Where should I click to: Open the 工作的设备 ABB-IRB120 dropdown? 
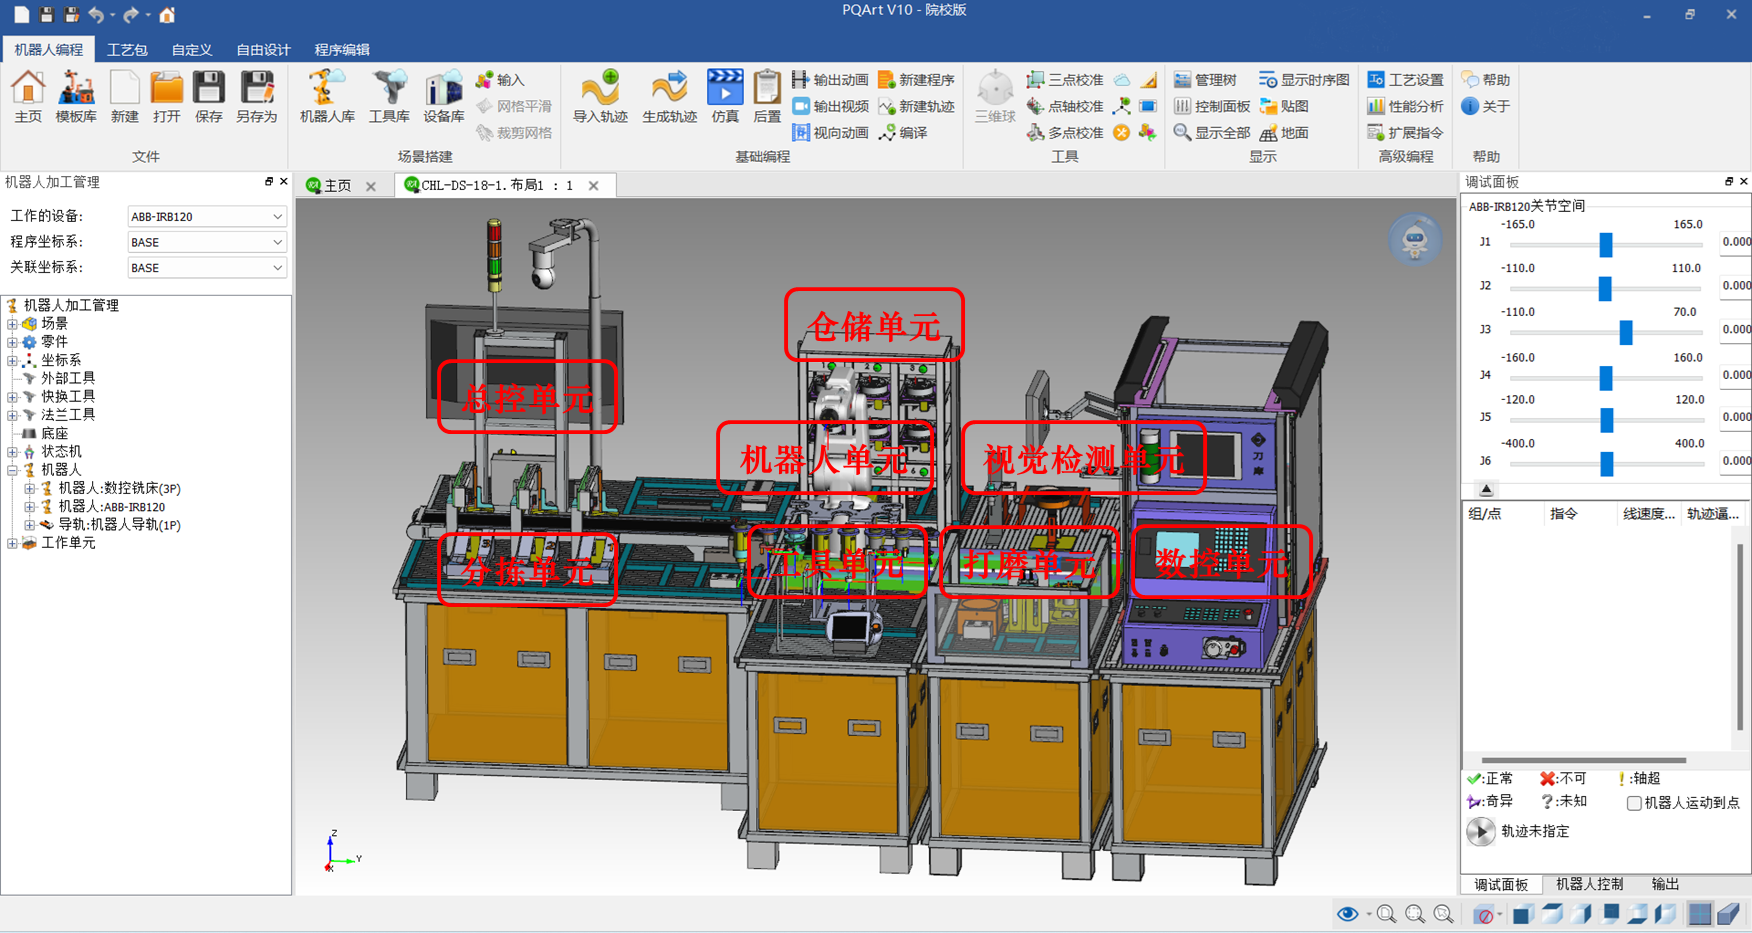click(x=207, y=216)
